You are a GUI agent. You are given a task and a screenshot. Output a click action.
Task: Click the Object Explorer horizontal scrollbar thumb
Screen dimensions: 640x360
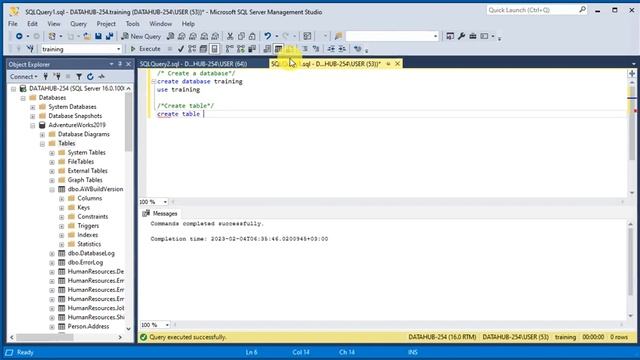click(45, 337)
